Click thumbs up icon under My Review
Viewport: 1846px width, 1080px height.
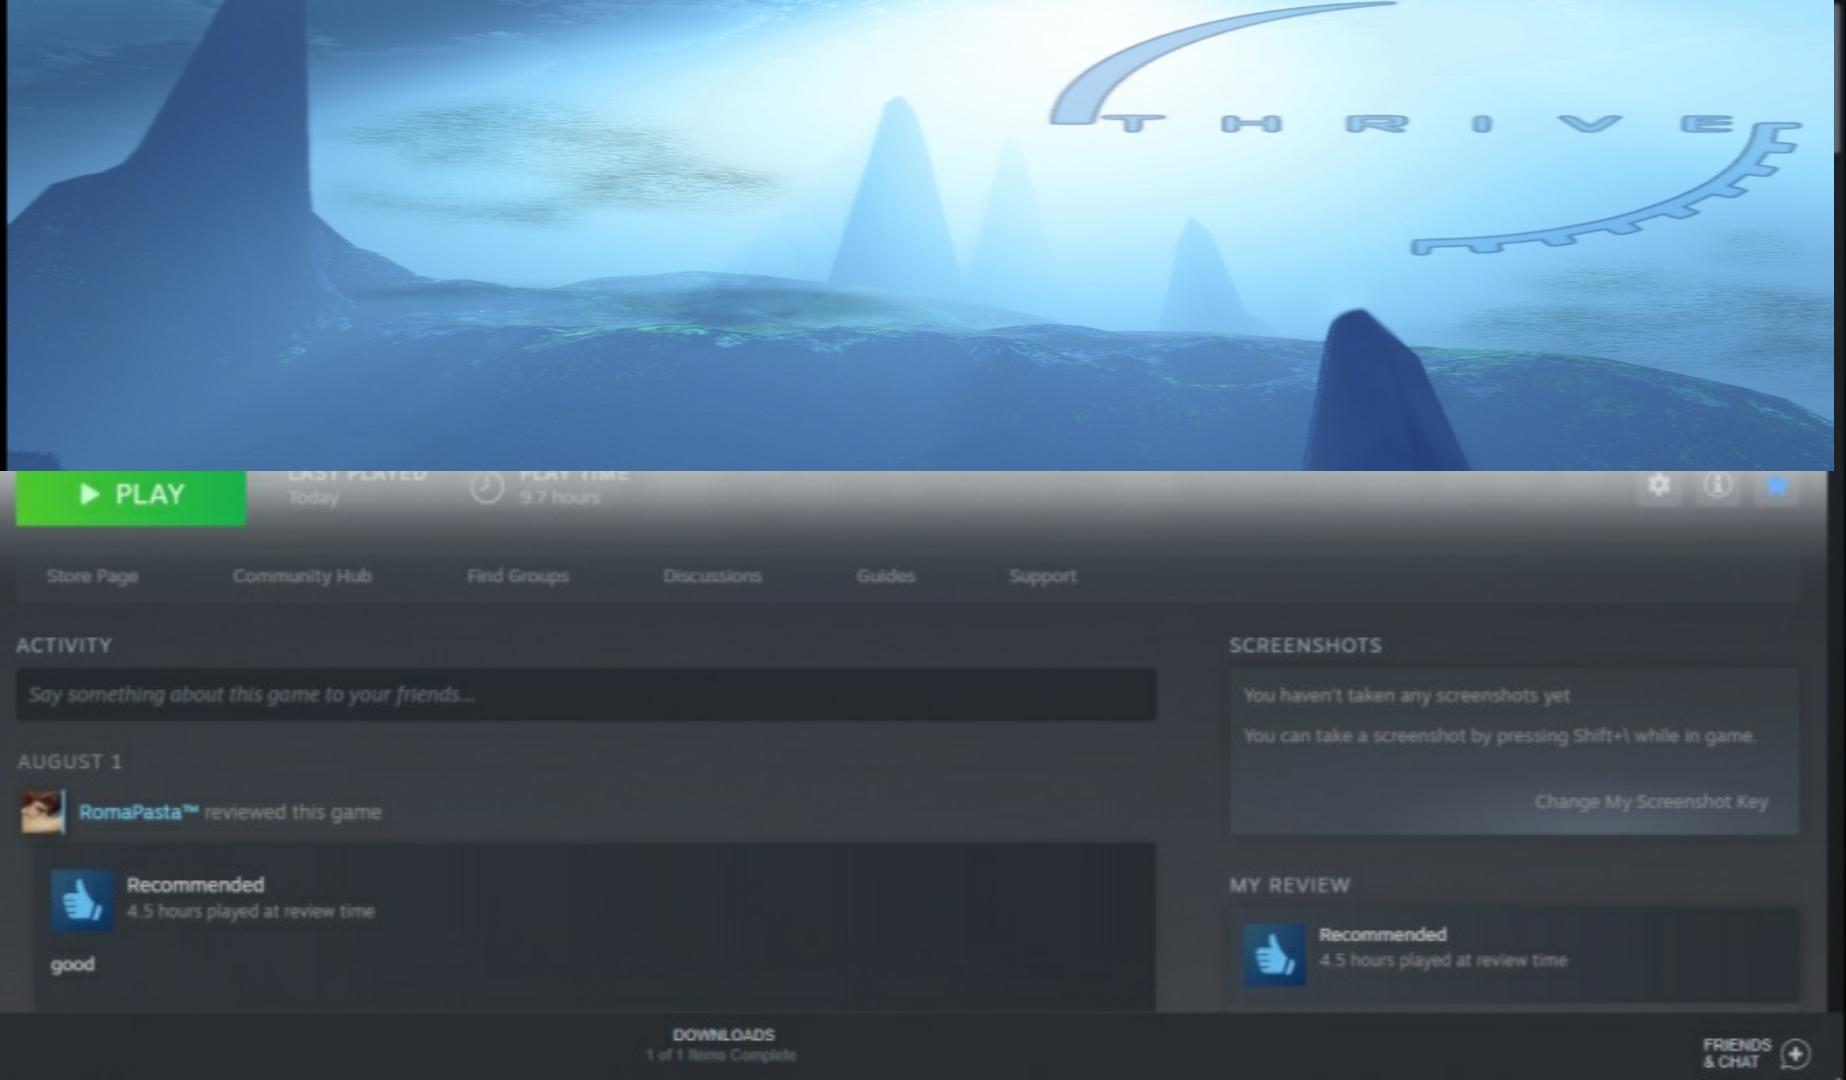click(1274, 954)
